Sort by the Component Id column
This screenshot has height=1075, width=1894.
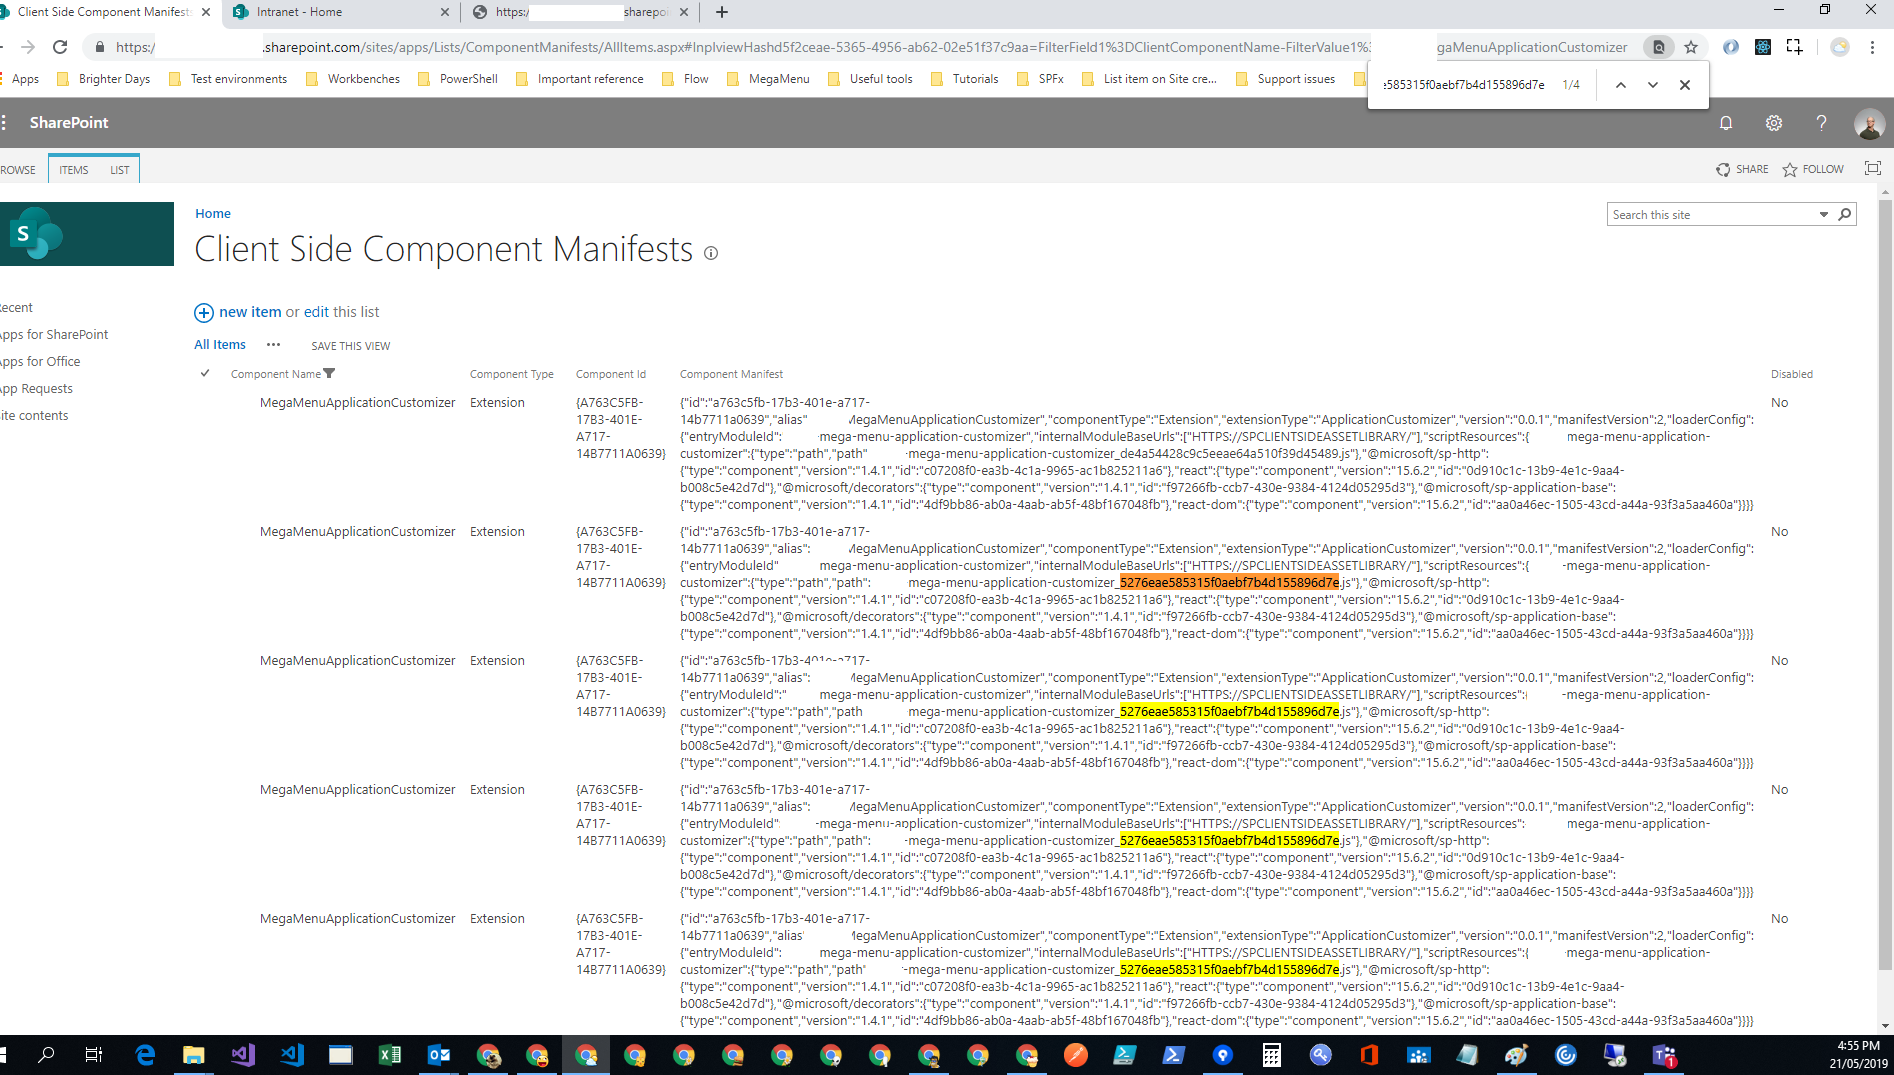[x=611, y=374]
